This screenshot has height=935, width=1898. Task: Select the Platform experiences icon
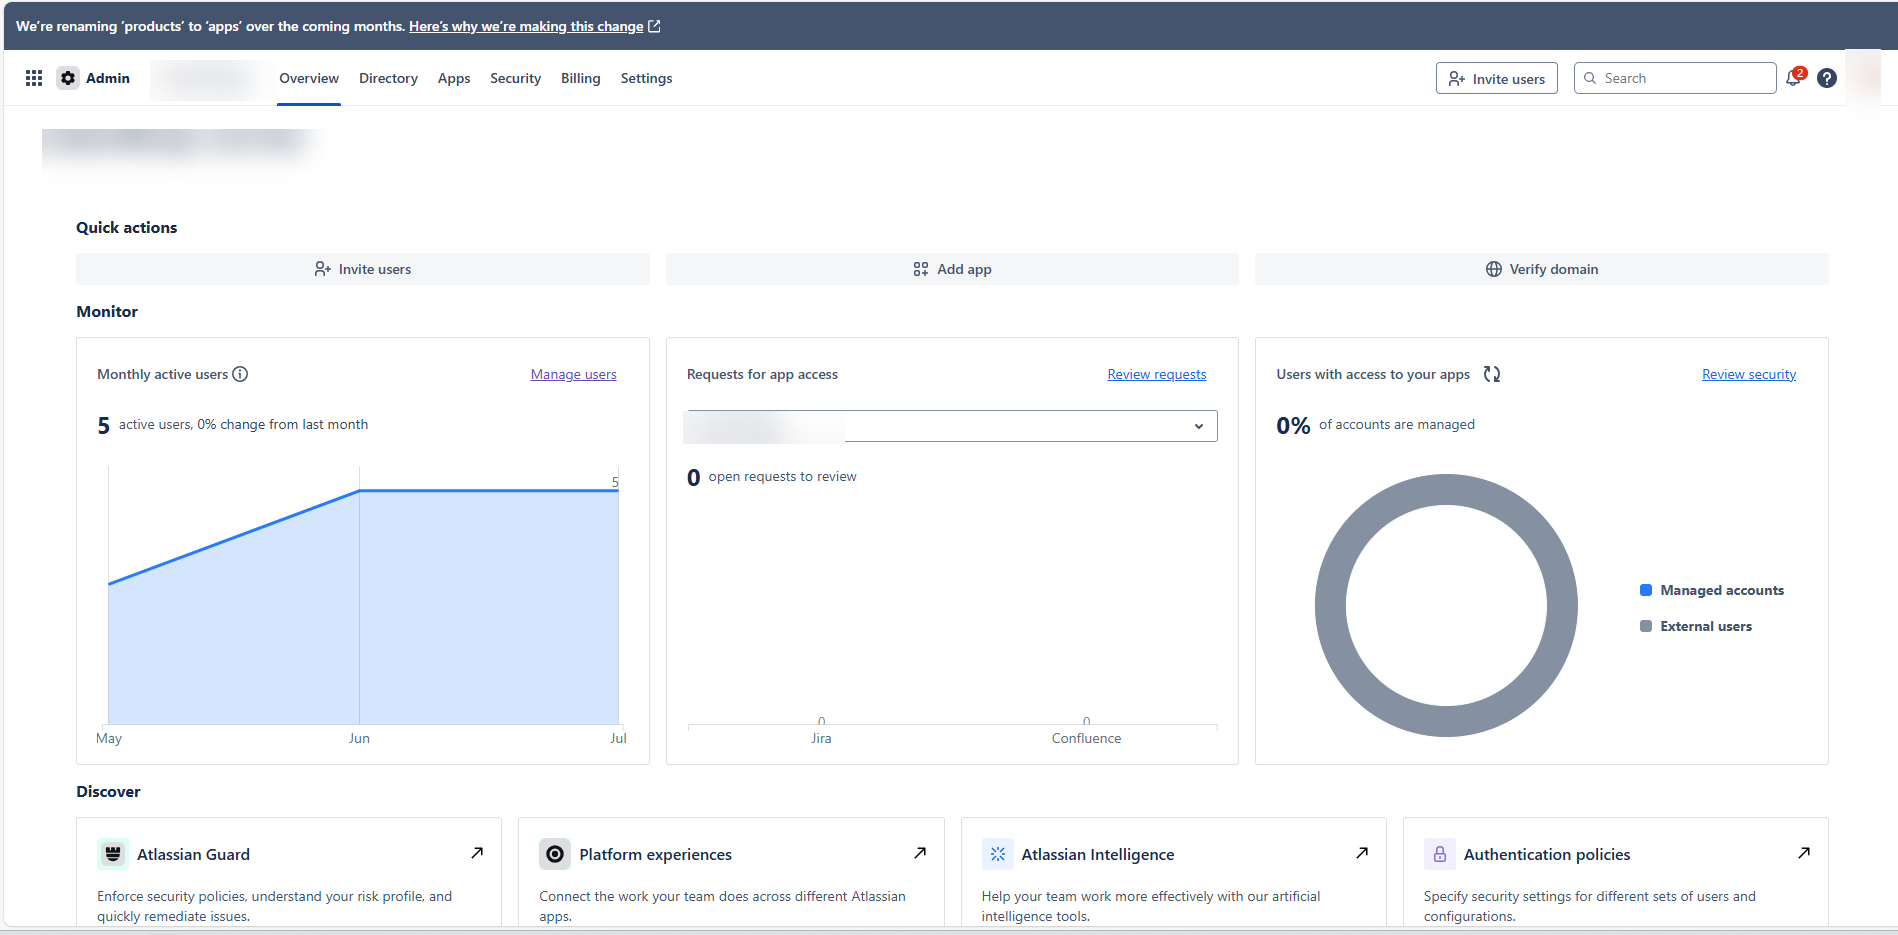coord(555,853)
